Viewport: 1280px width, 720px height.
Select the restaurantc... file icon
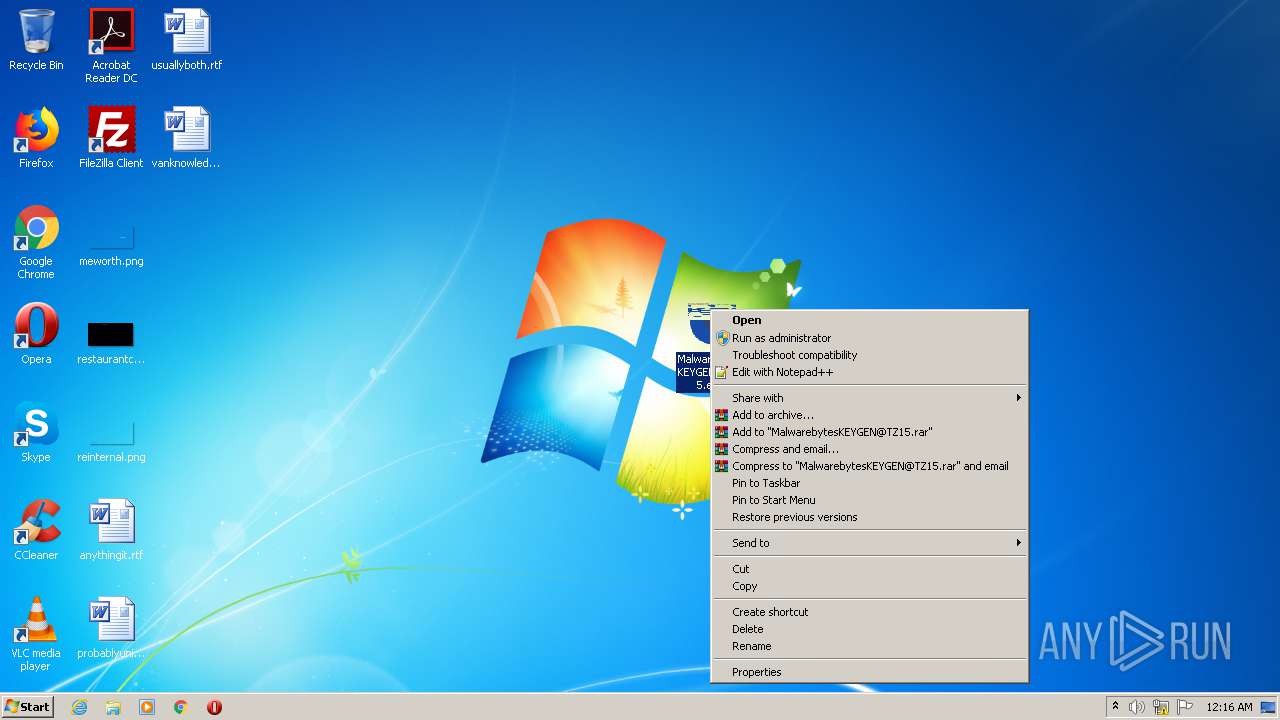(111, 343)
